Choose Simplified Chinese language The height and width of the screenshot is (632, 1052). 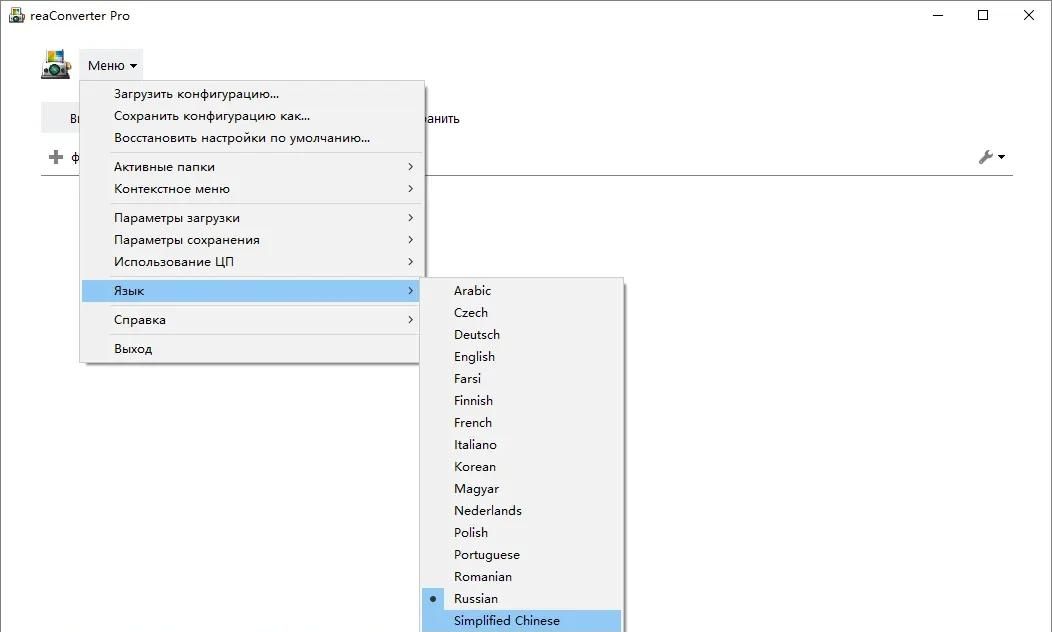[x=522, y=621]
